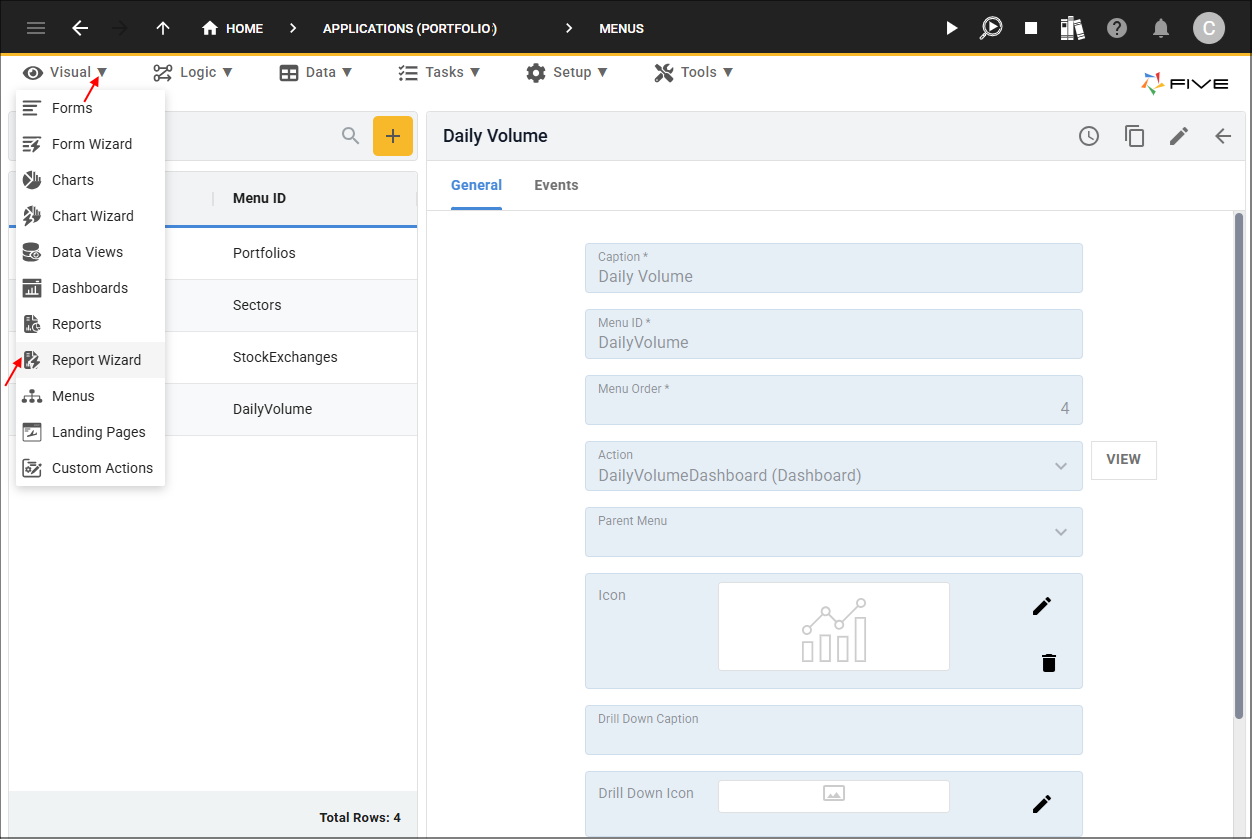Navigate up with the up arrow
Screen dimensions: 1252x839
pyautogui.click(x=163, y=28)
